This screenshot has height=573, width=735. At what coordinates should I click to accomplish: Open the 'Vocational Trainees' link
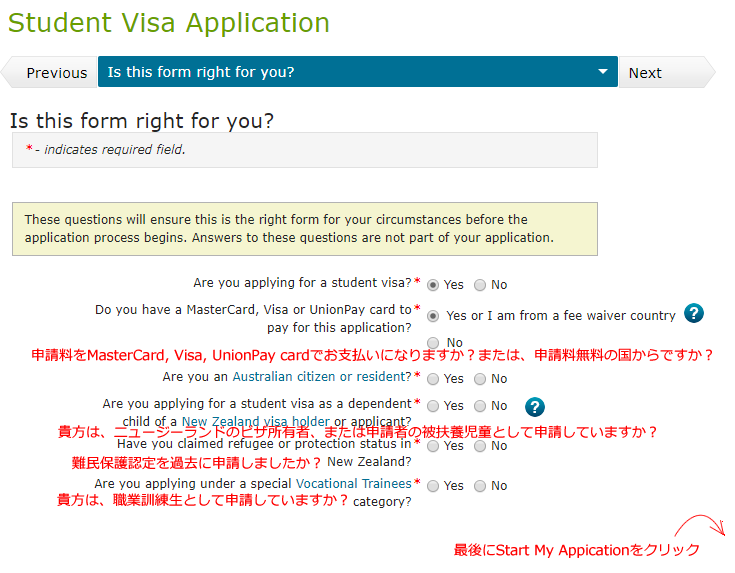pyautogui.click(x=353, y=483)
